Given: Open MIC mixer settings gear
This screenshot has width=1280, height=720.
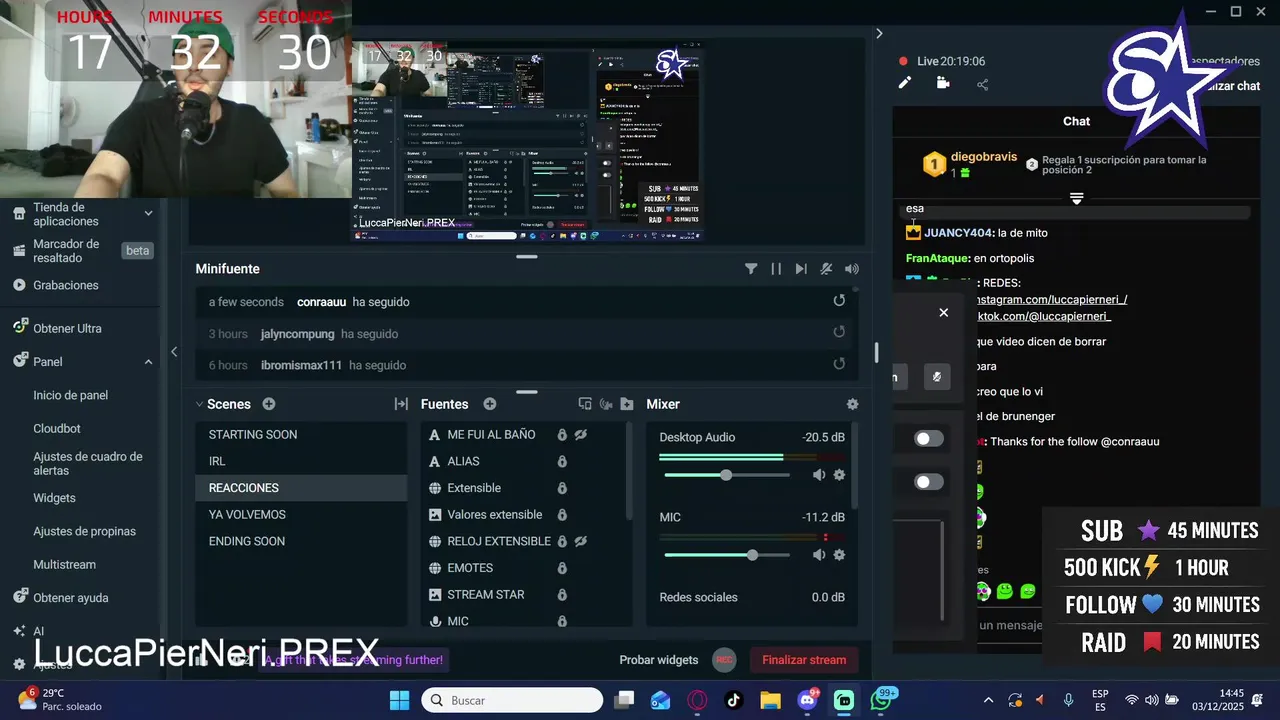Looking at the screenshot, I should point(839,555).
